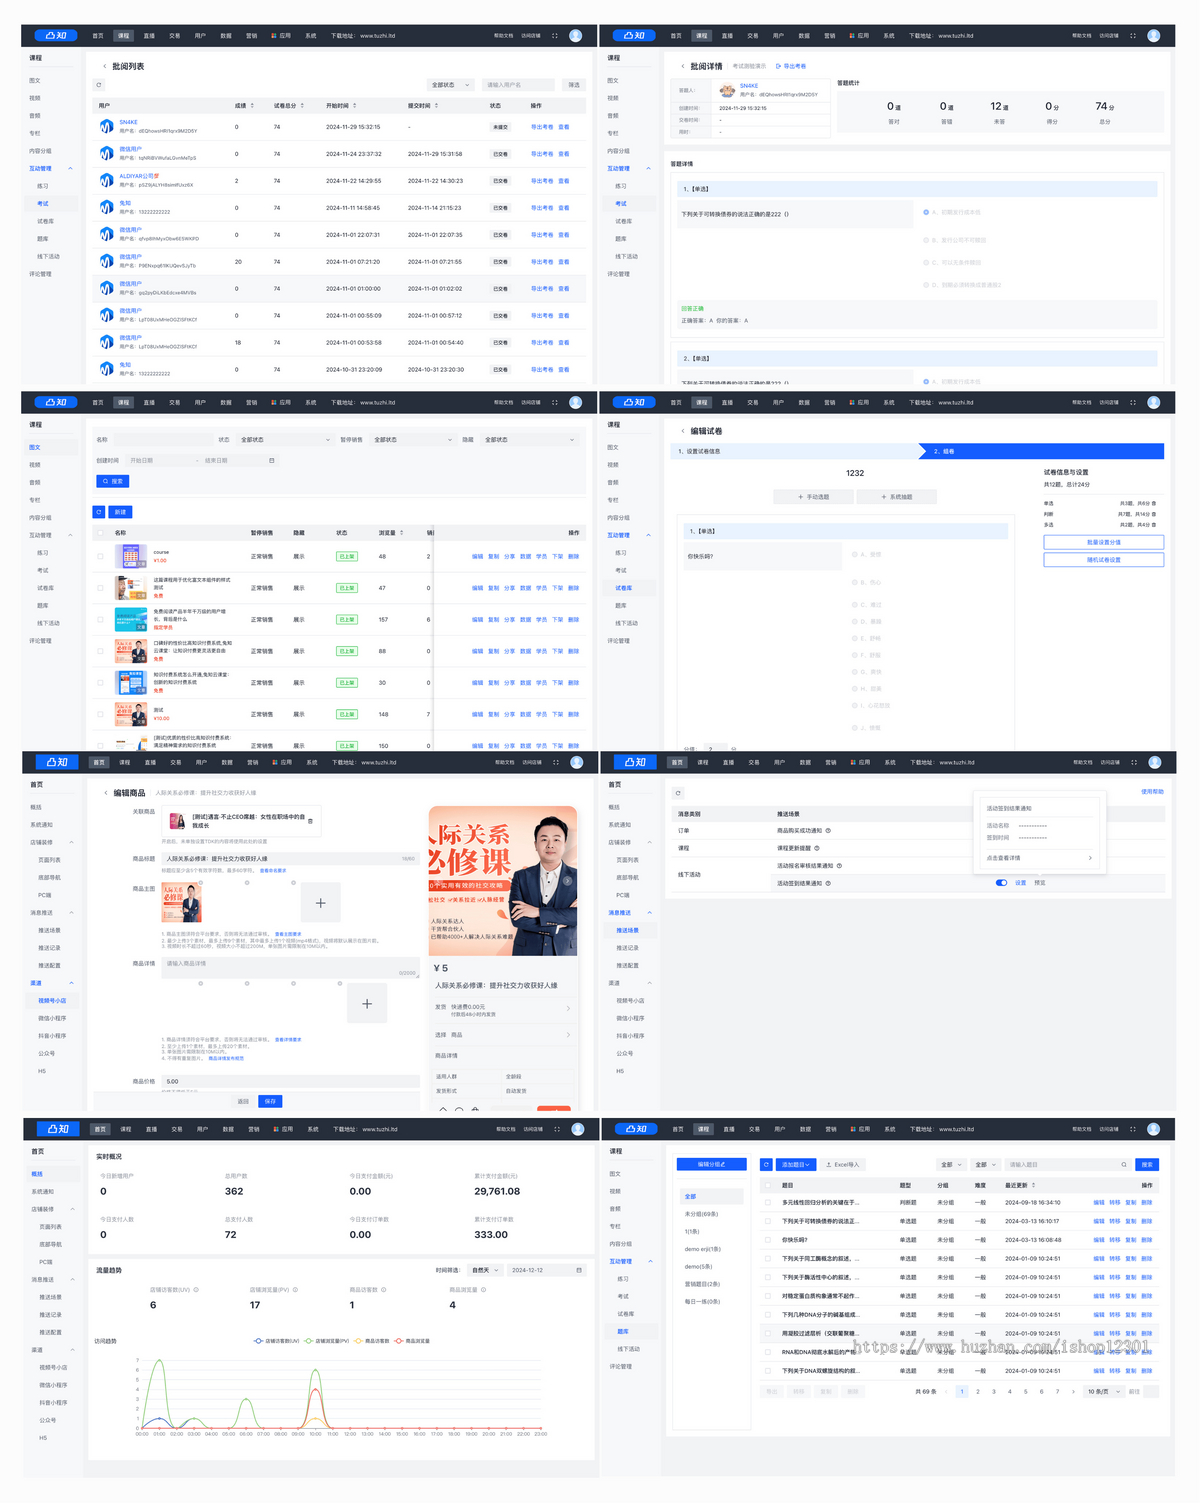
Task: Click help icon next to 课程更新提醒
Action: click(x=818, y=848)
